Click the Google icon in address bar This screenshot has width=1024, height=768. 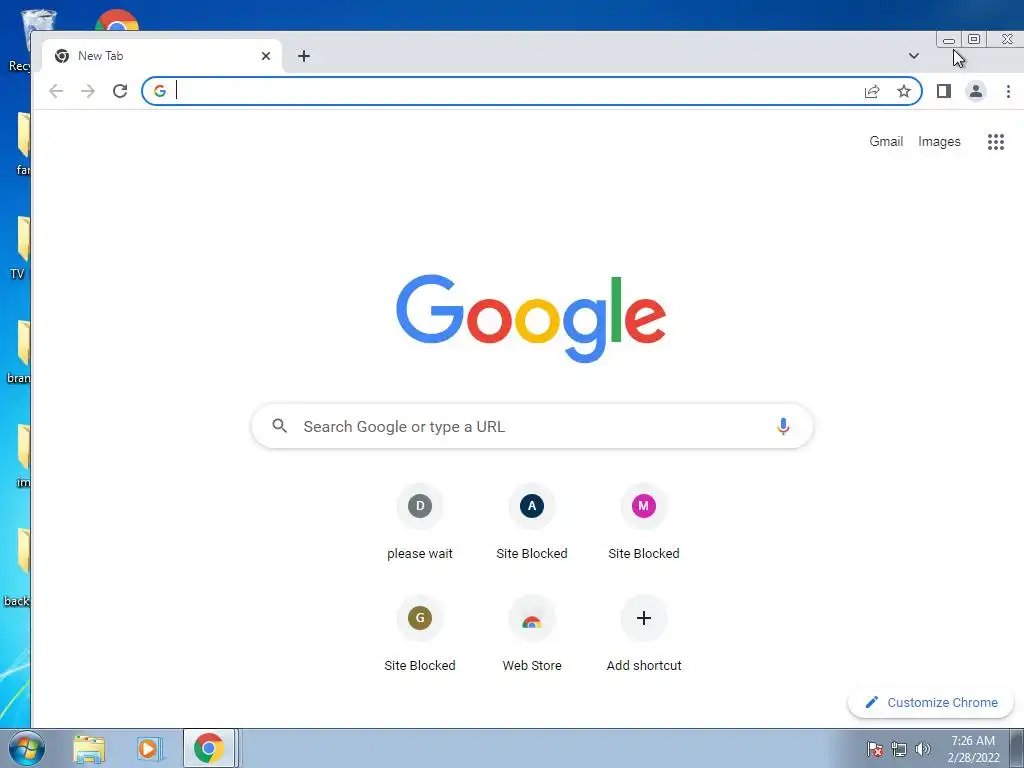click(x=160, y=91)
